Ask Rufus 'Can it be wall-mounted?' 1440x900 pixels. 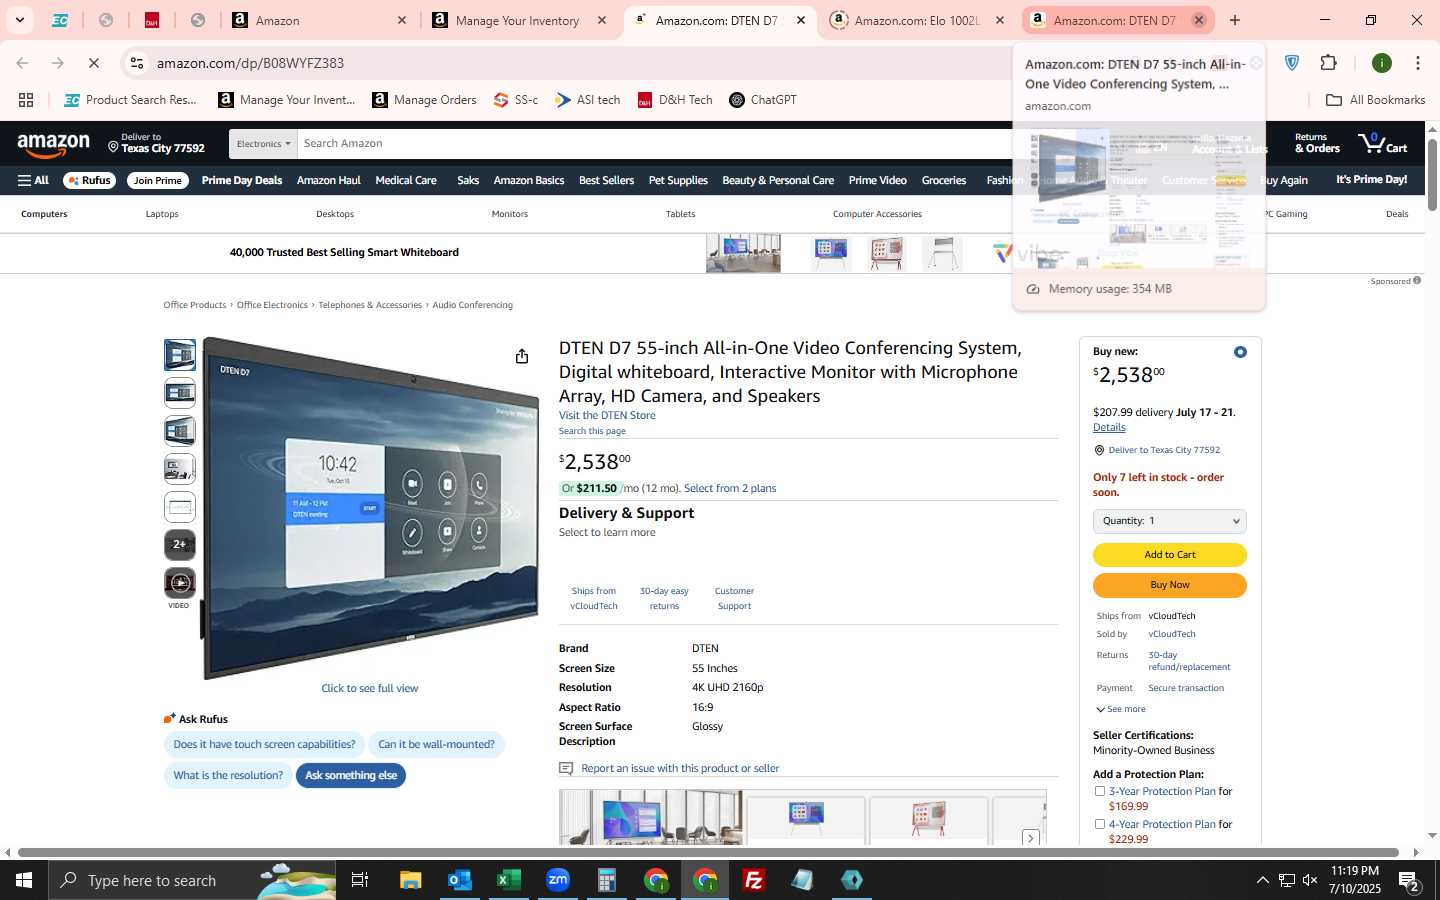(x=436, y=744)
